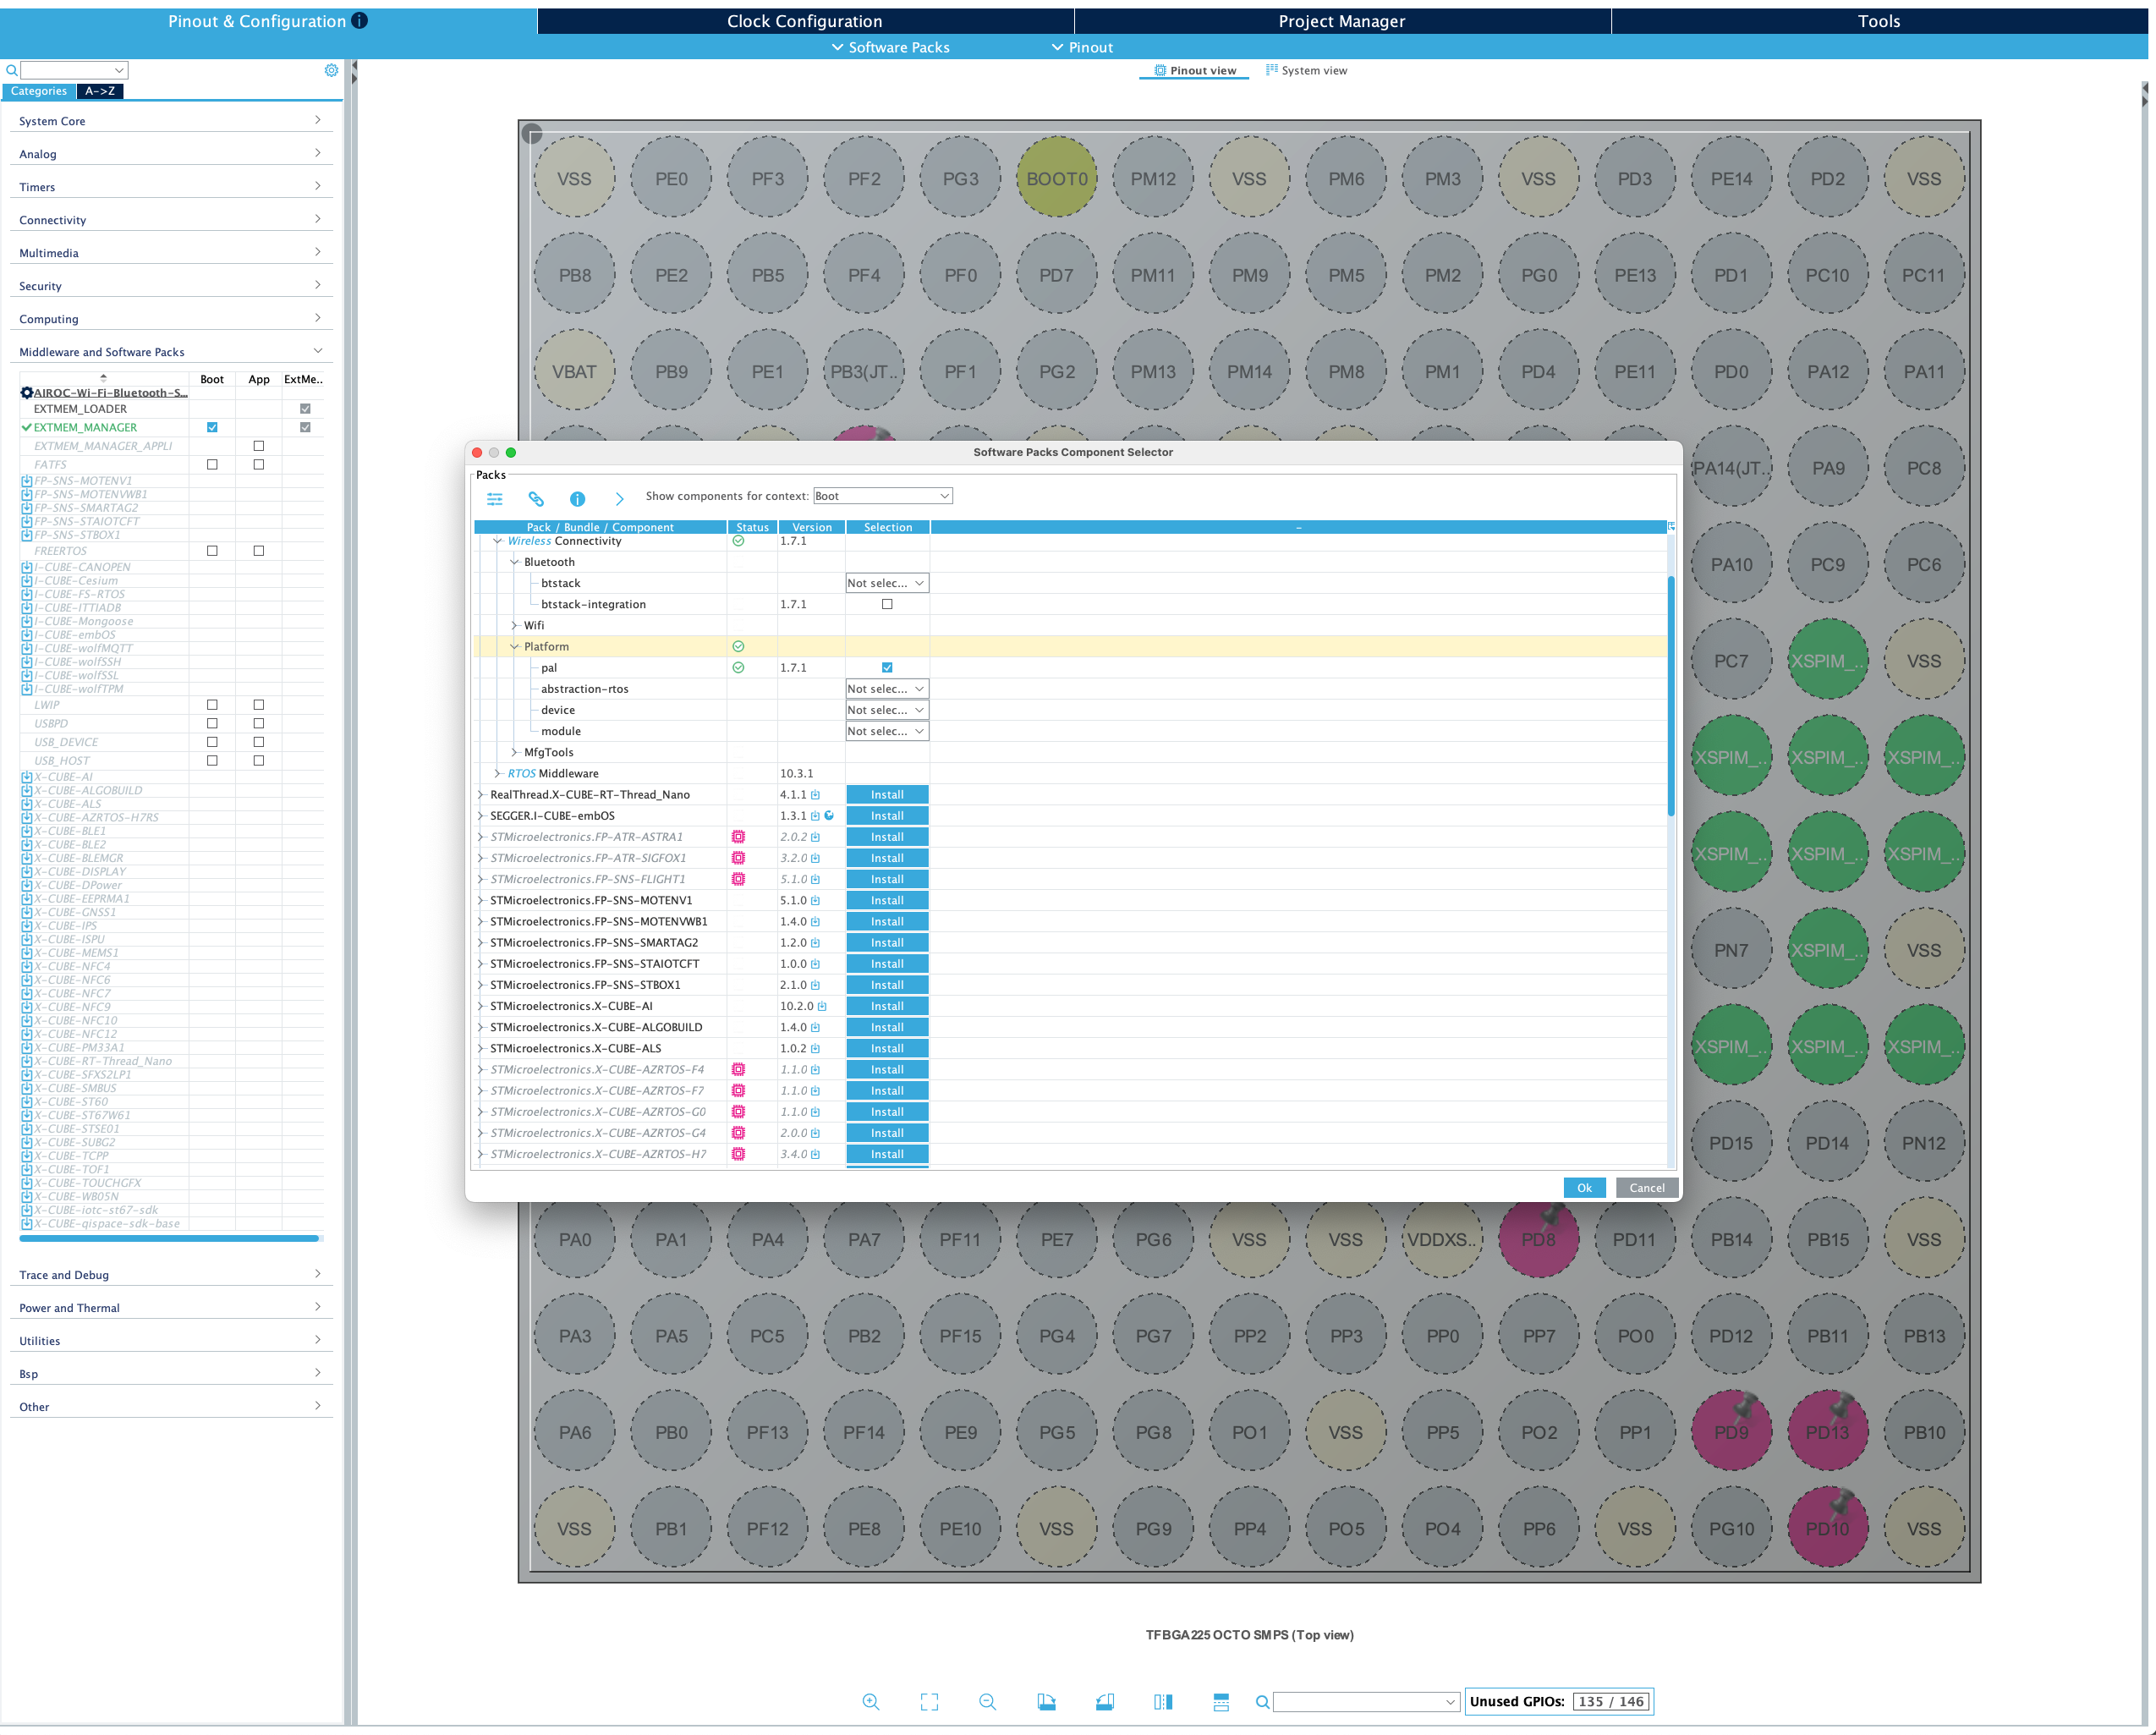2156x1735 pixels.
Task: Fit the chip view to best fit
Action: (x=929, y=1701)
